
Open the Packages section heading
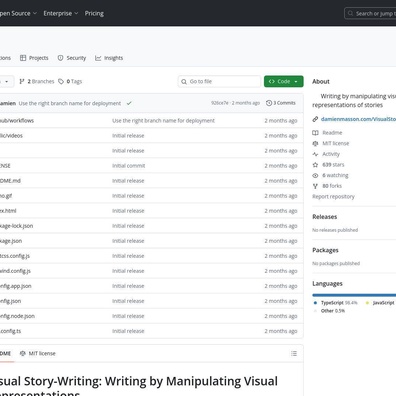coord(325,250)
